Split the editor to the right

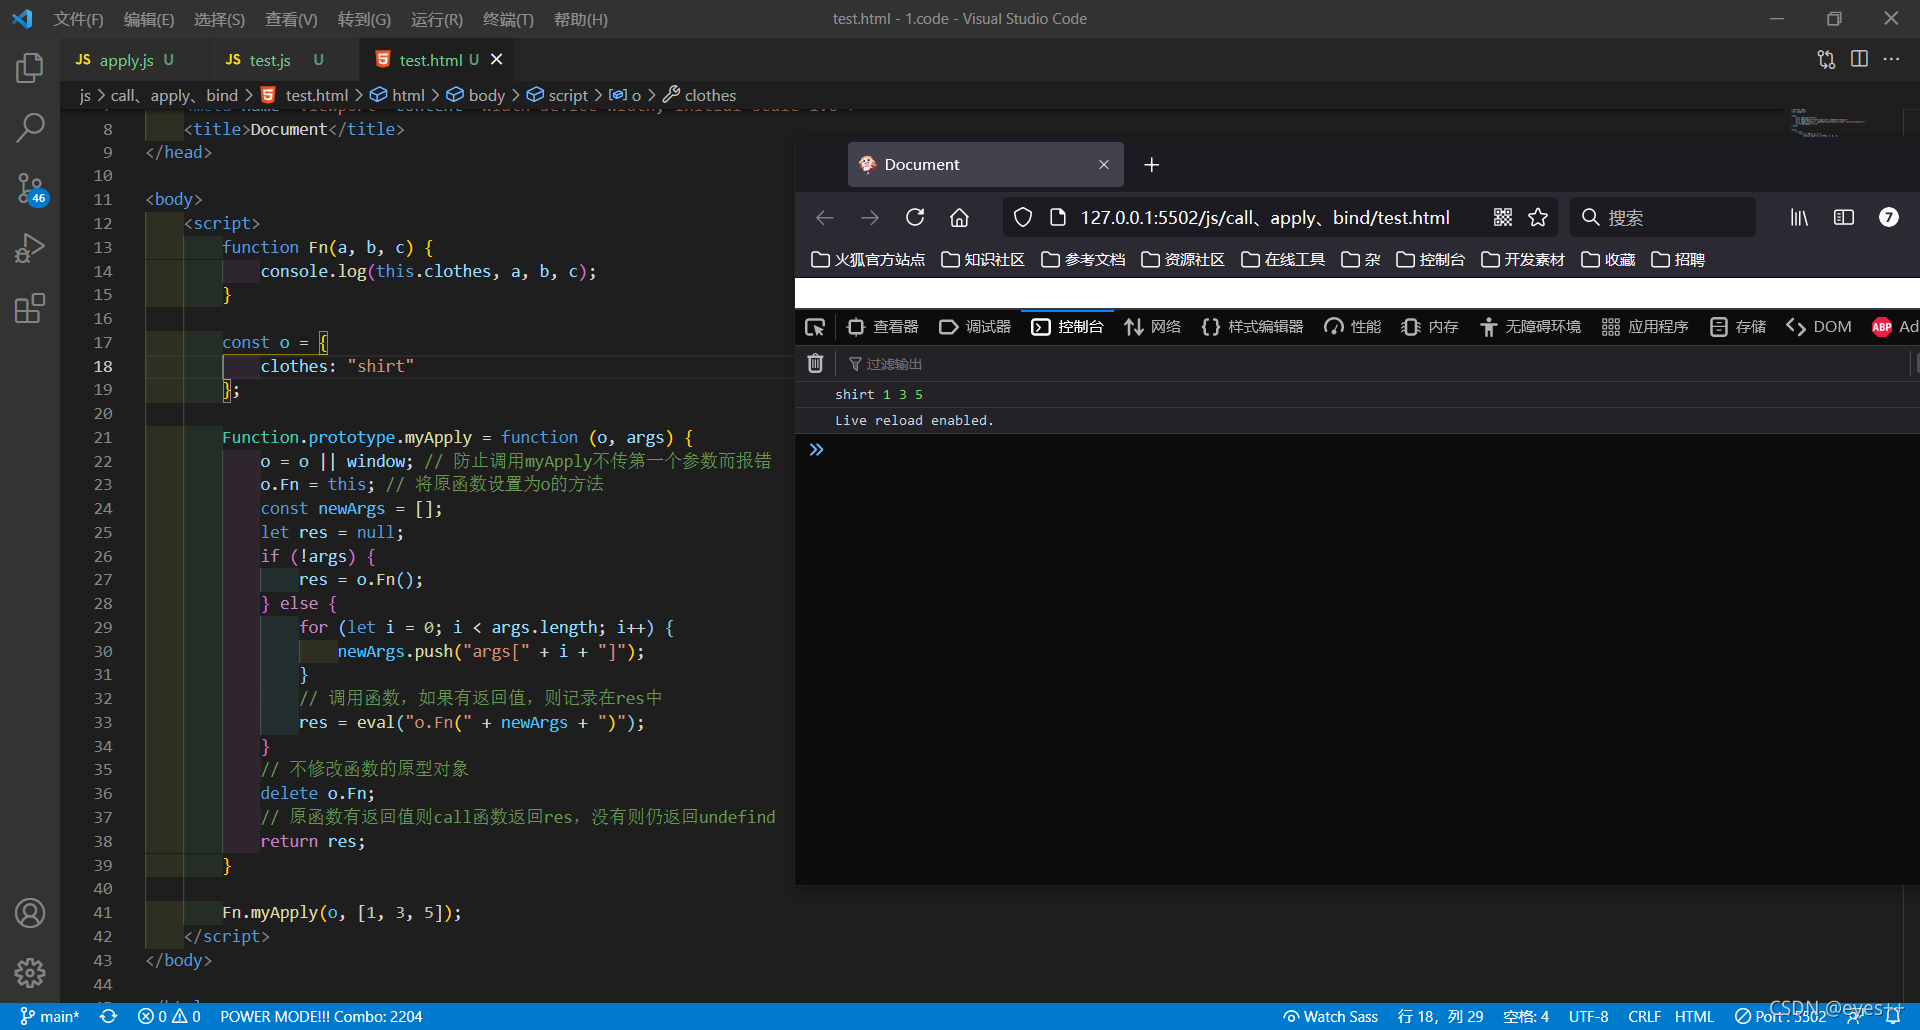(1859, 59)
